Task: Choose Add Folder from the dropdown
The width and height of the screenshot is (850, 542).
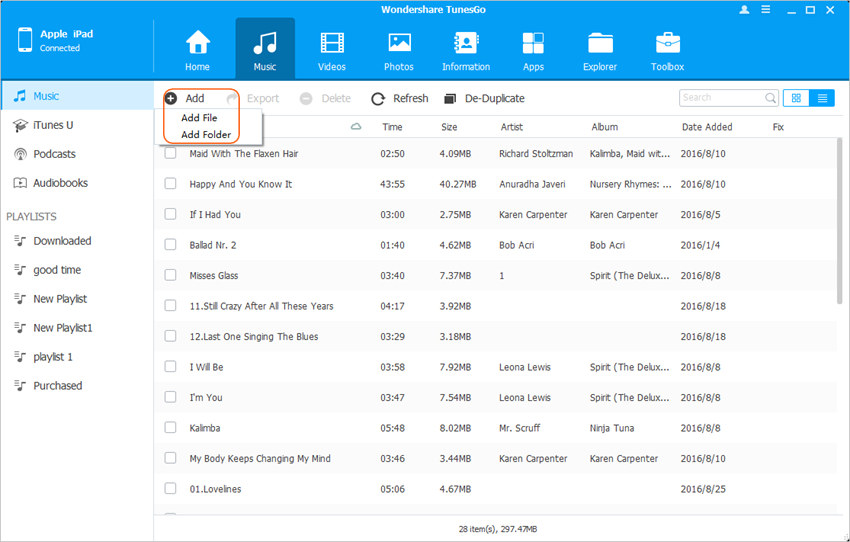Action: click(x=205, y=134)
